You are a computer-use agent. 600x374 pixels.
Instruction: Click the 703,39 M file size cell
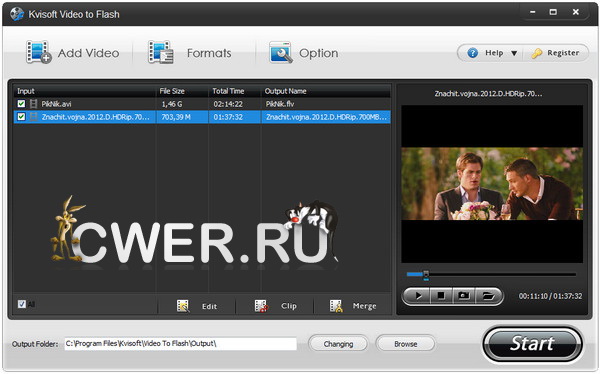point(176,117)
